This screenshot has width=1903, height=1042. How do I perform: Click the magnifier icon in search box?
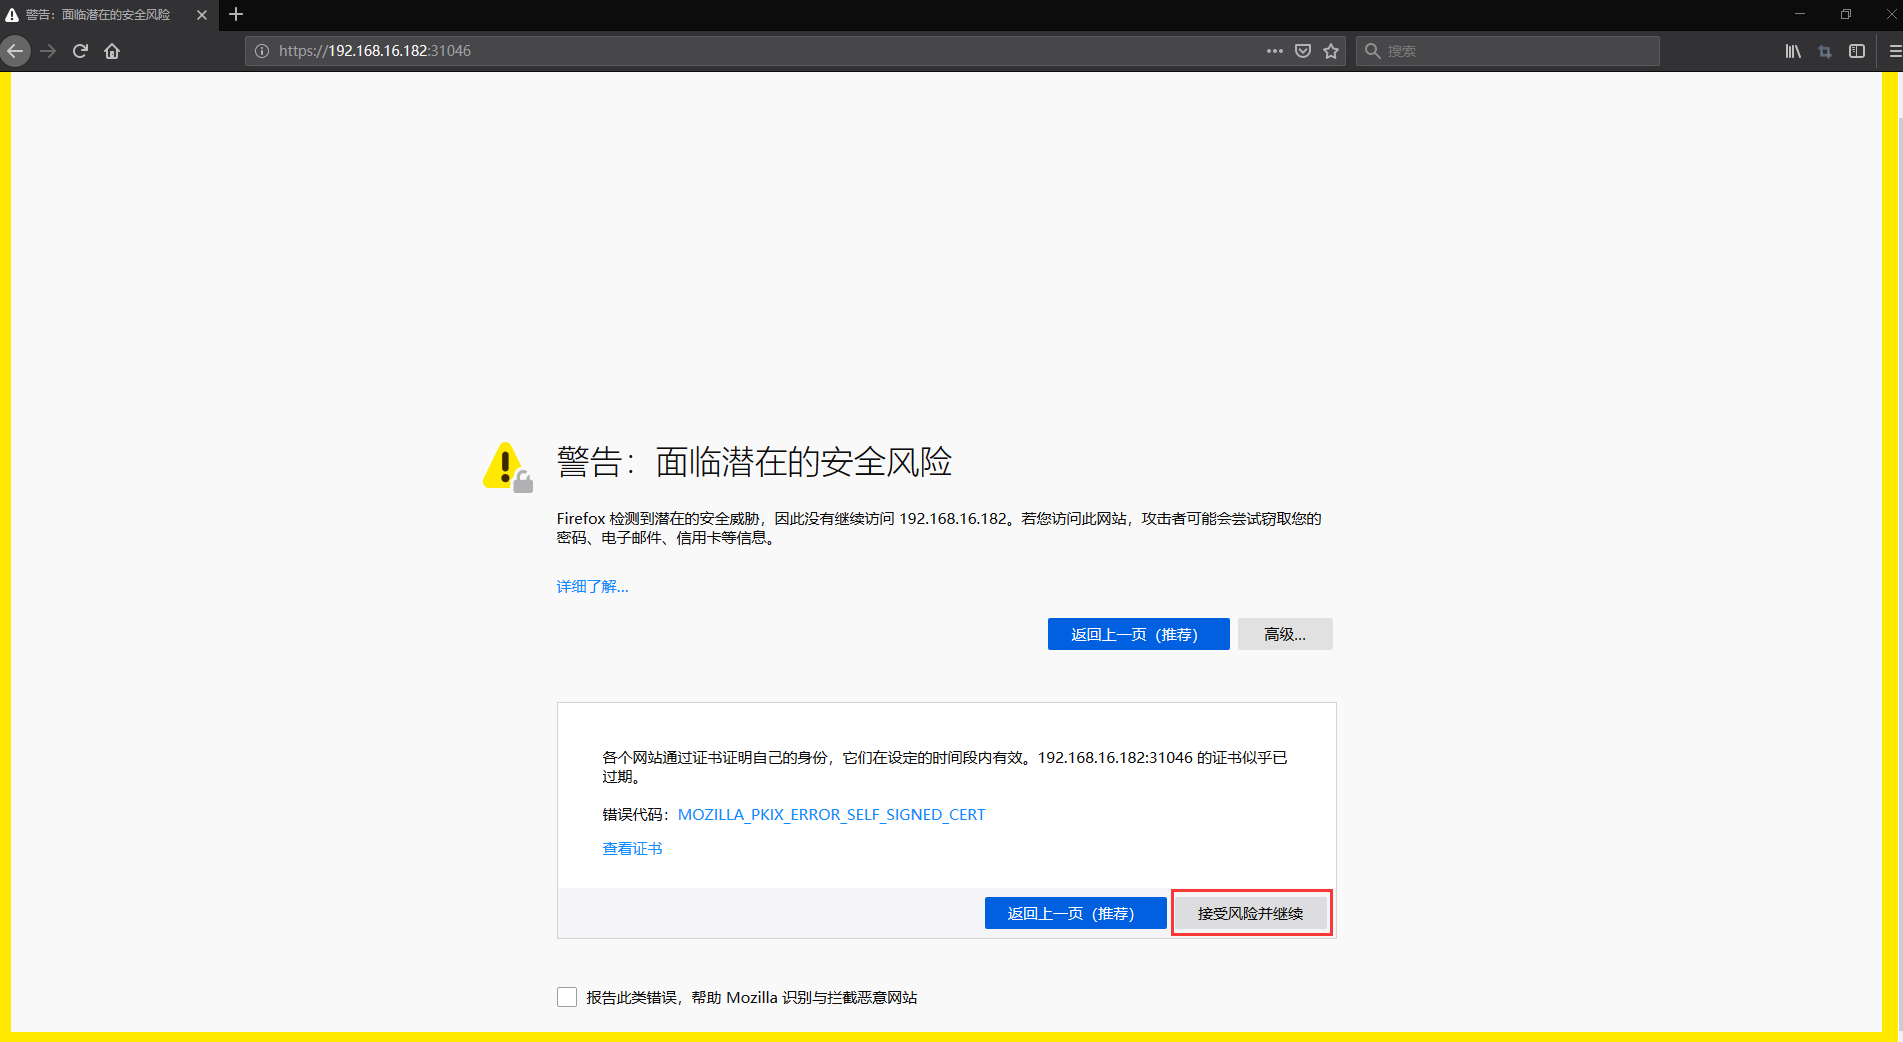[1373, 51]
